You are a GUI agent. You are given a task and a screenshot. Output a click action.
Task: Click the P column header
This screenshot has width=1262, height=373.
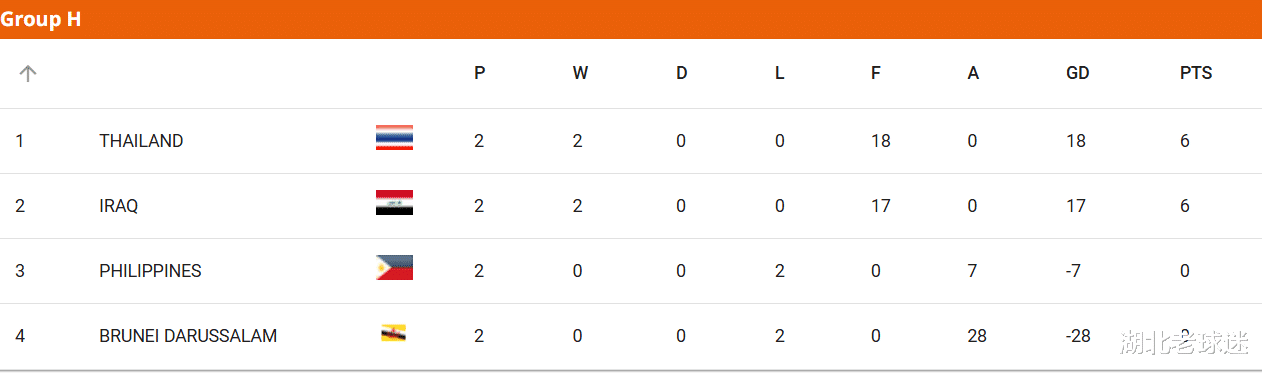480,73
